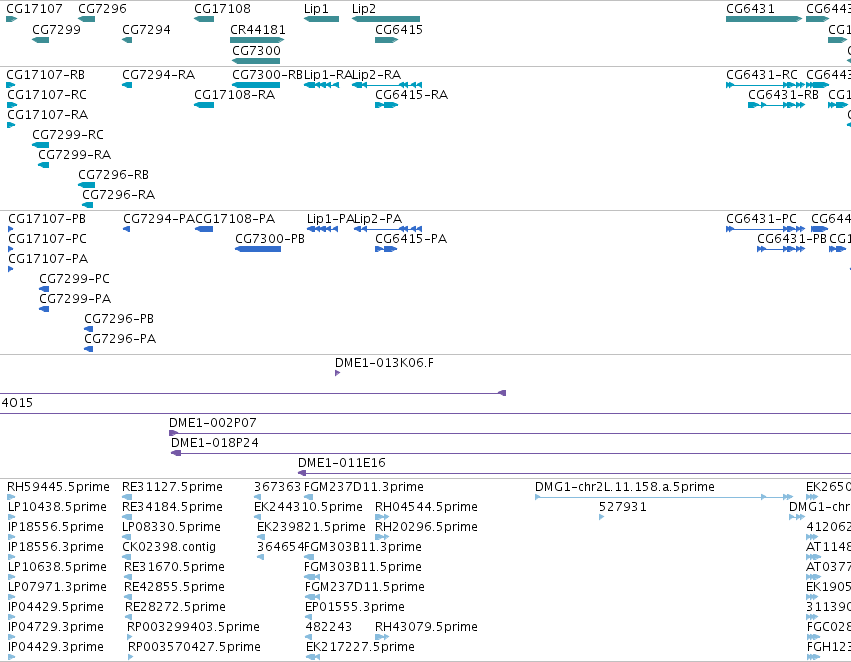This screenshot has height=662, width=851.
Task: Select the EK244310.5prime label
Action: [308, 507]
